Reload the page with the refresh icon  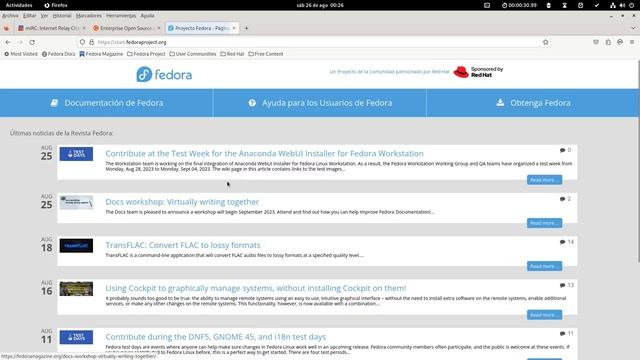click(x=32, y=42)
